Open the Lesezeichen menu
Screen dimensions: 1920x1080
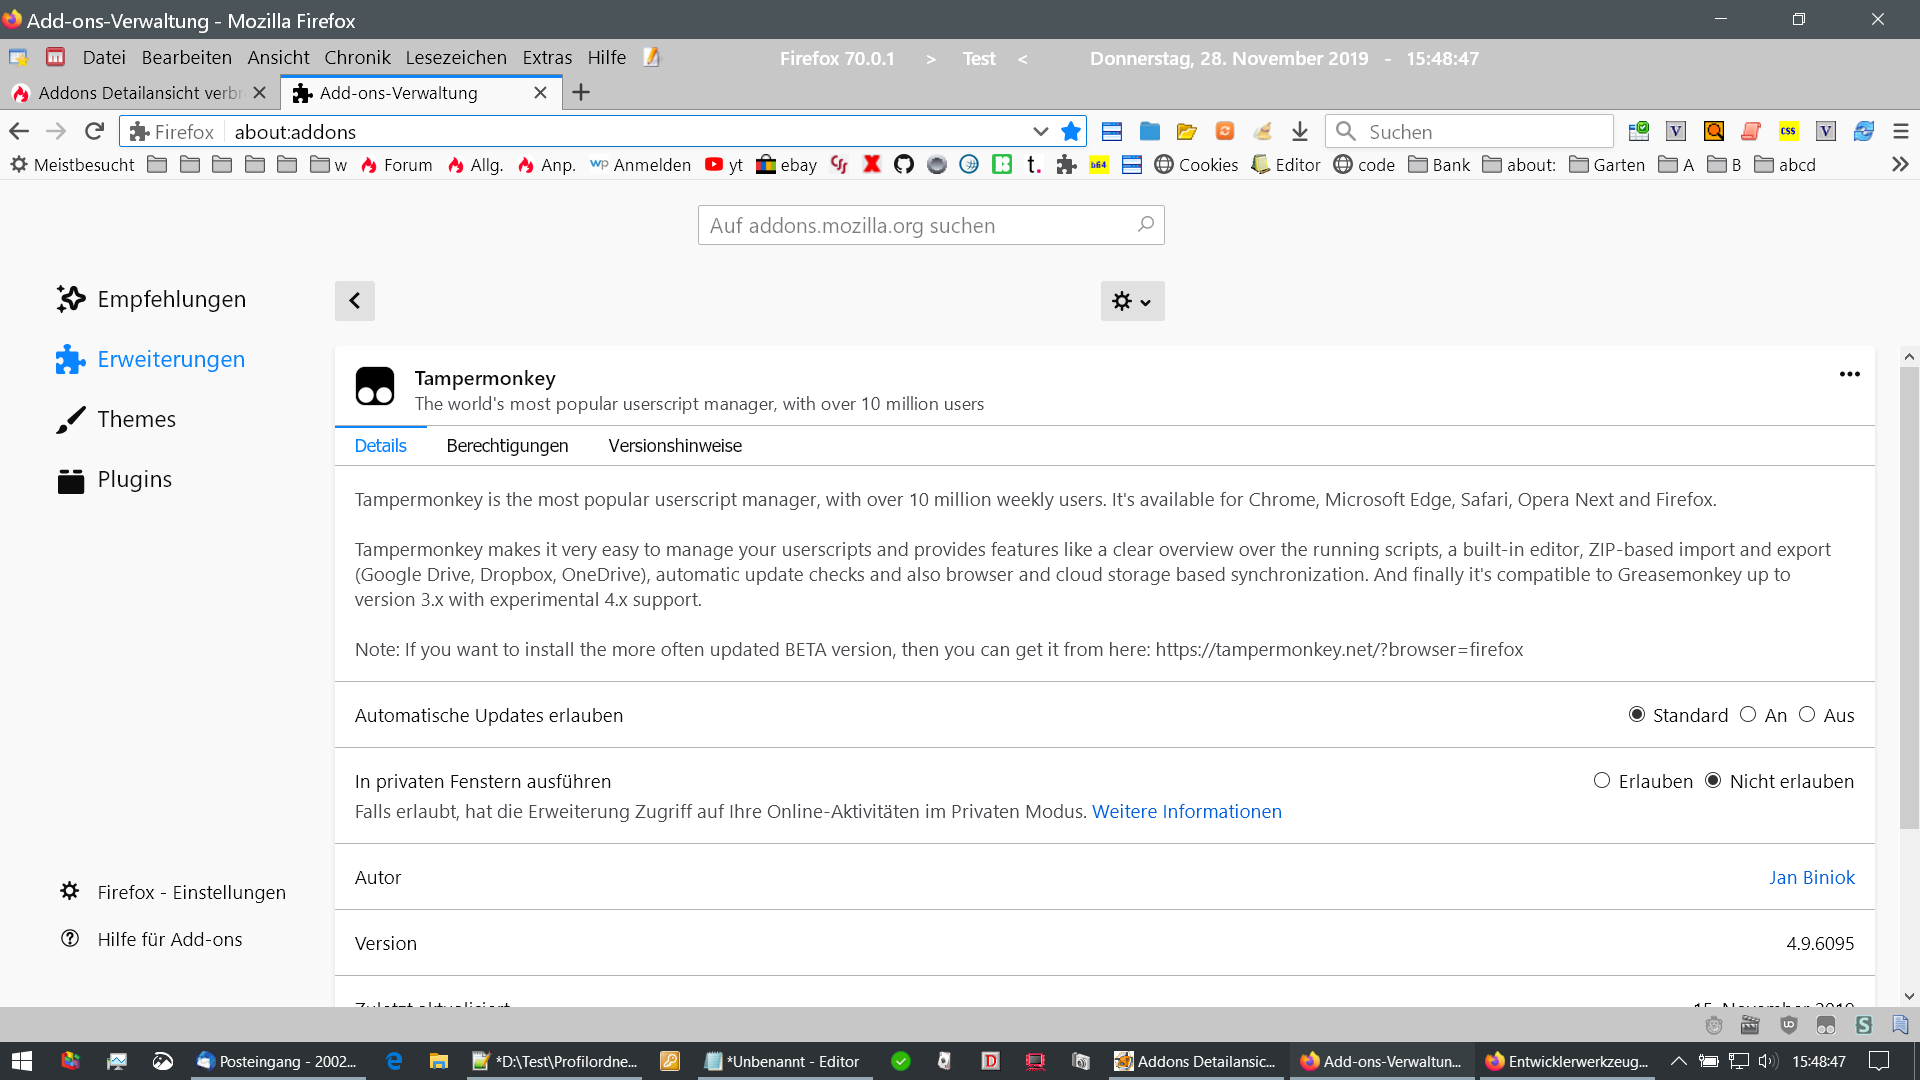pyautogui.click(x=456, y=58)
